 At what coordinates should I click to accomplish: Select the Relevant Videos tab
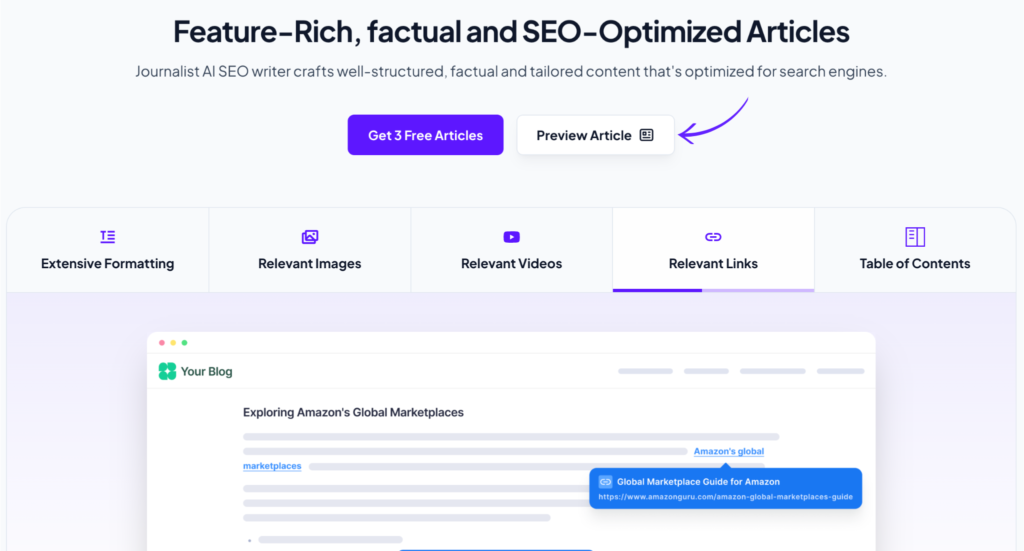point(511,249)
